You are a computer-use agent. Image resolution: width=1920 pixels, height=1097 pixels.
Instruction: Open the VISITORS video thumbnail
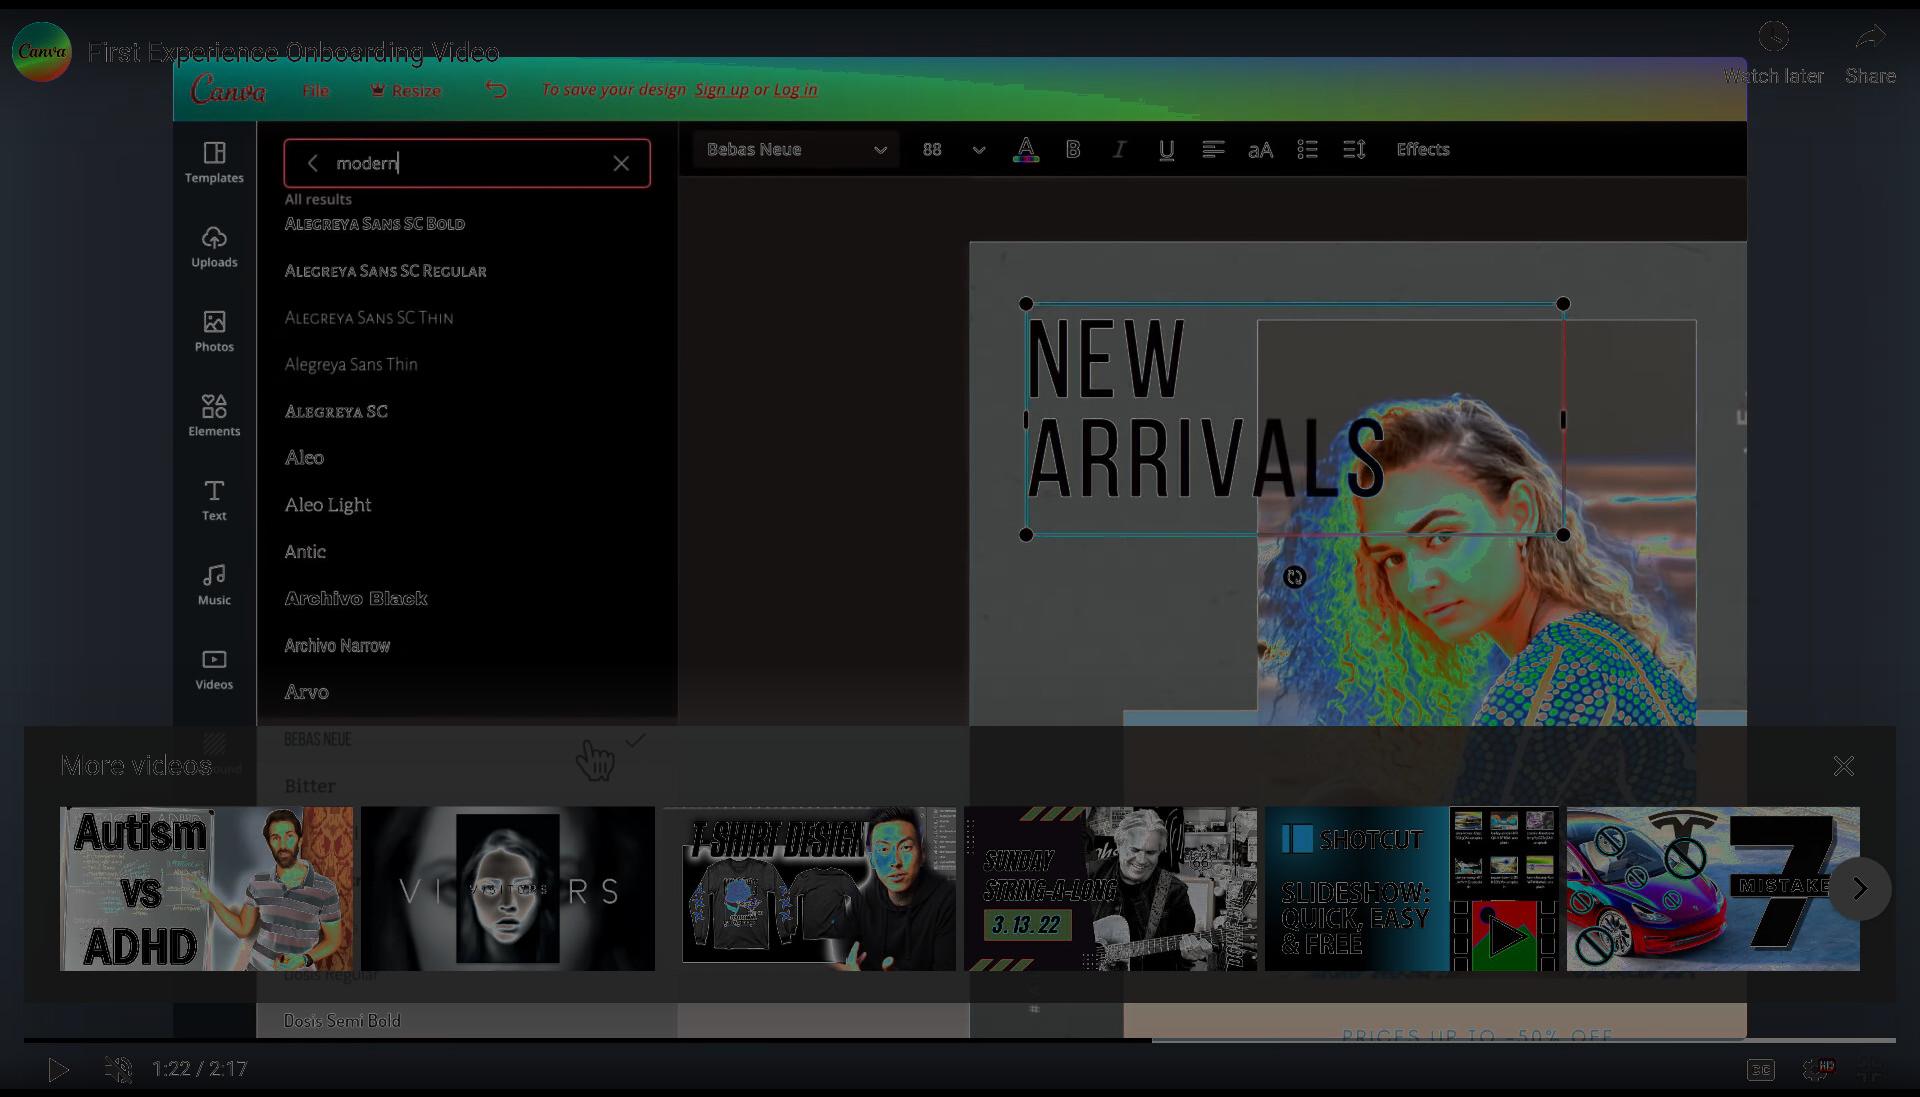508,889
